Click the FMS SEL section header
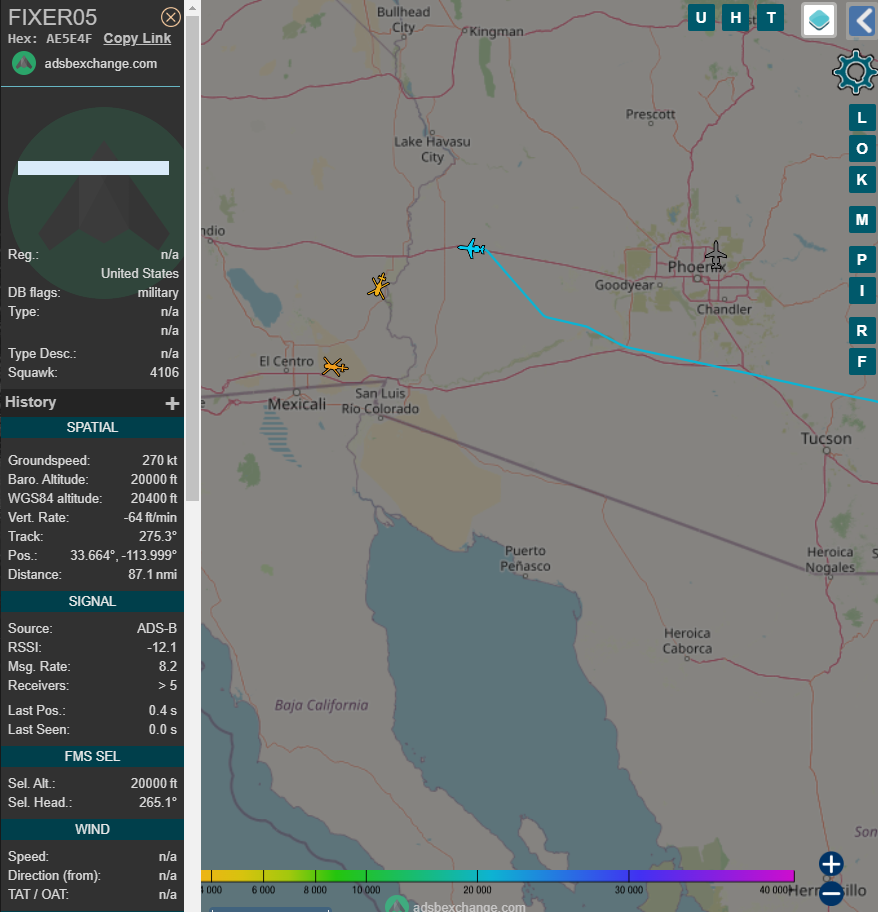 pyautogui.click(x=92, y=756)
